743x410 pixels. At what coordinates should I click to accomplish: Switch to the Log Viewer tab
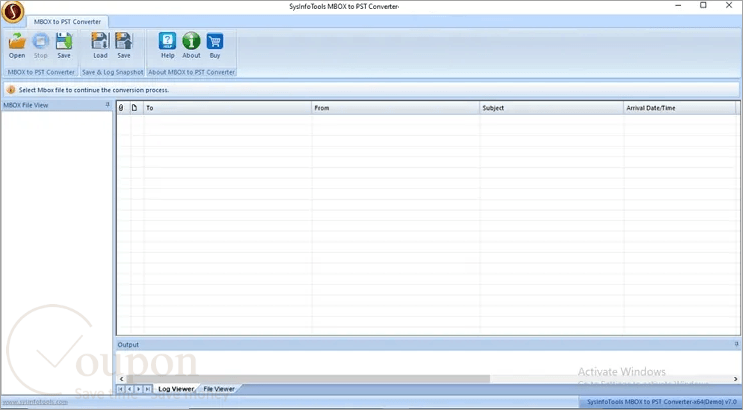(x=176, y=389)
